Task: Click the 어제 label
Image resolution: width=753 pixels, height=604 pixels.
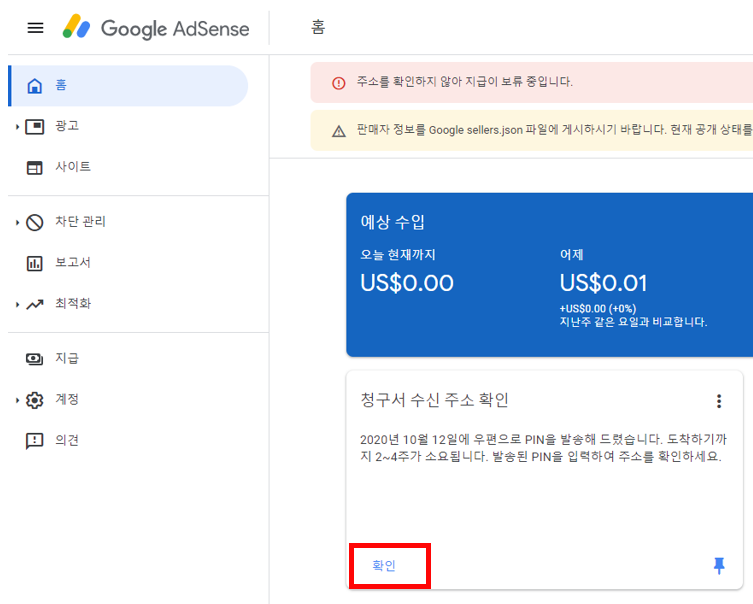Action: click(x=571, y=254)
